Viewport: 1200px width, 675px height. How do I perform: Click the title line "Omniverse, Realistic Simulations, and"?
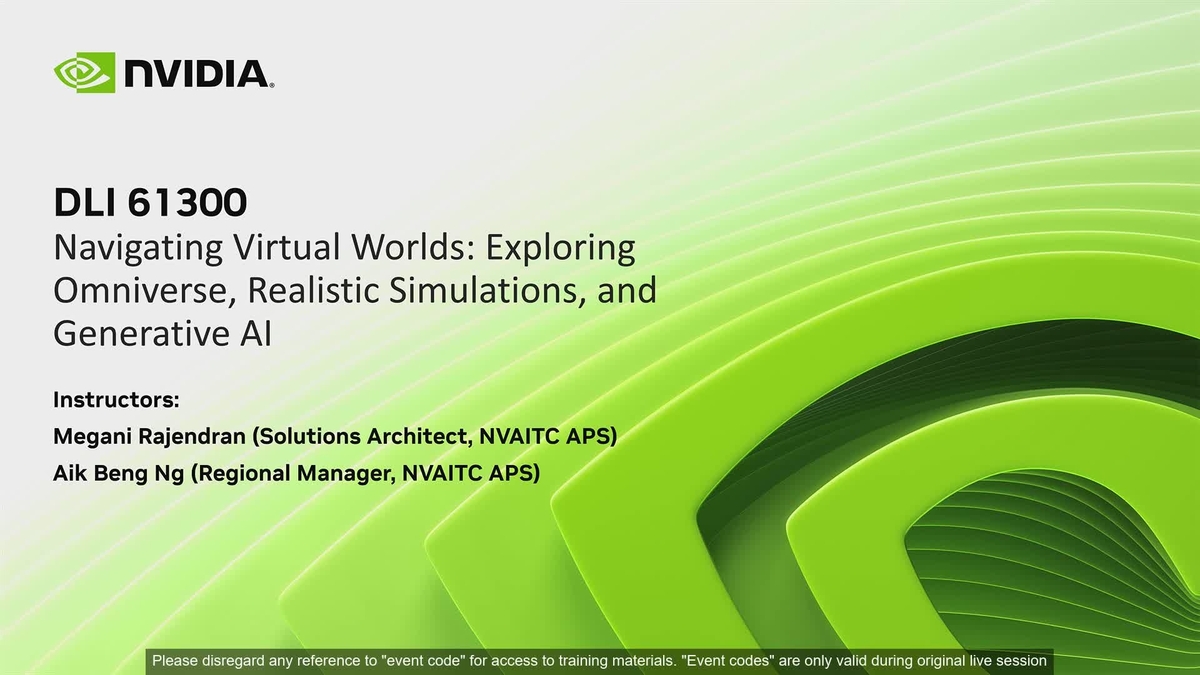point(354,291)
